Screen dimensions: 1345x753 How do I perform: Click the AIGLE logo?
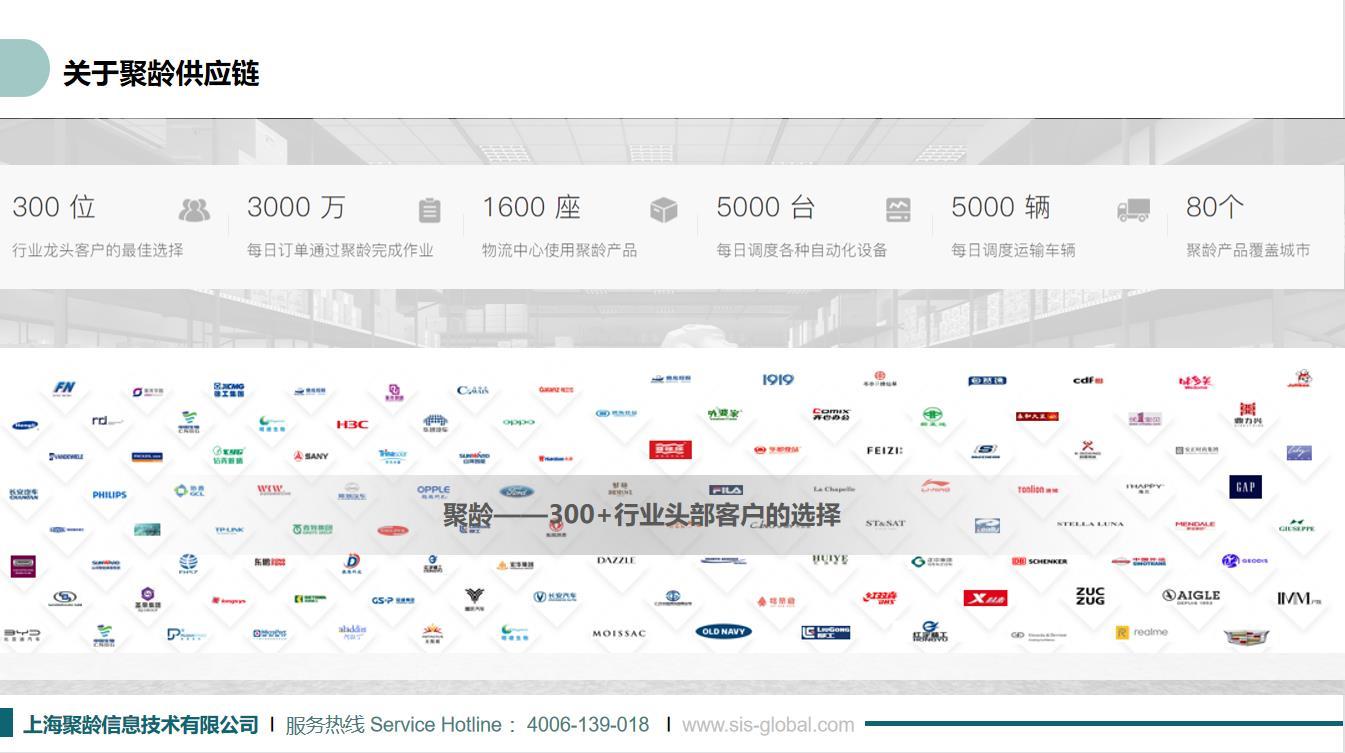click(x=1191, y=596)
